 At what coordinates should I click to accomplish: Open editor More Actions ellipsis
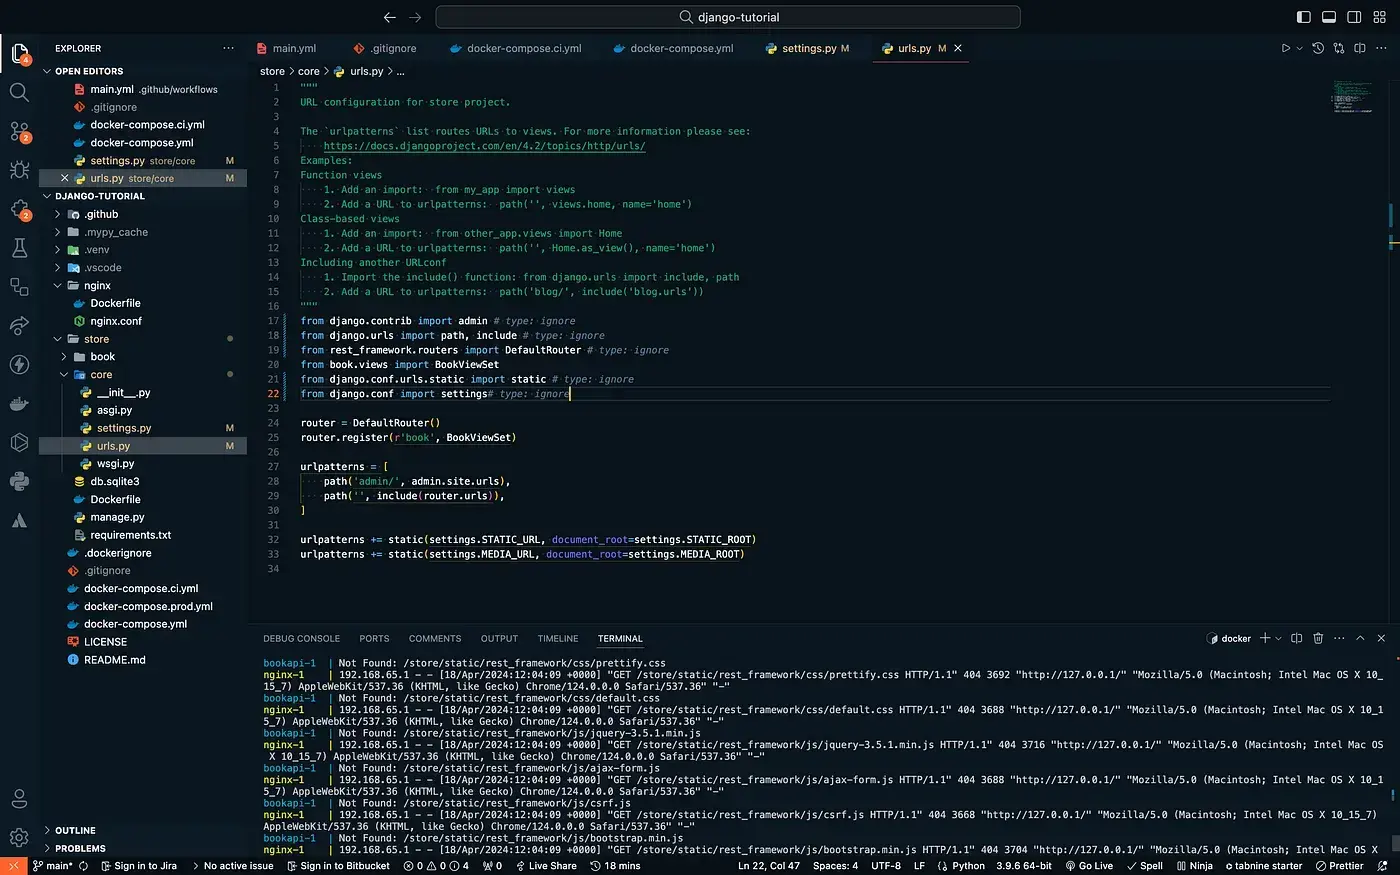click(1381, 48)
